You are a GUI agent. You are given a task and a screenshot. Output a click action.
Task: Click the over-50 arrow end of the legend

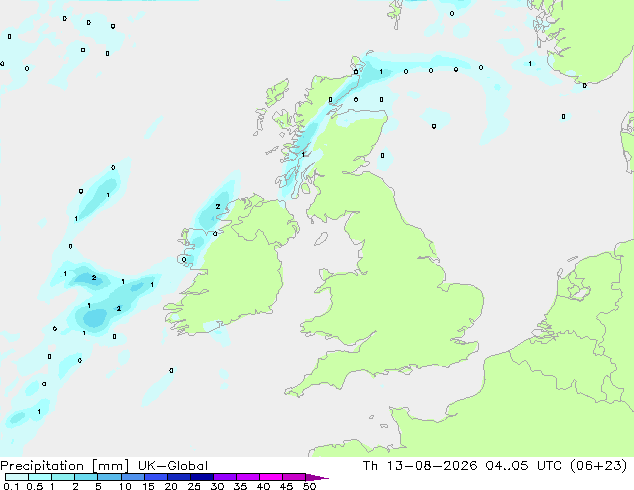point(317,477)
